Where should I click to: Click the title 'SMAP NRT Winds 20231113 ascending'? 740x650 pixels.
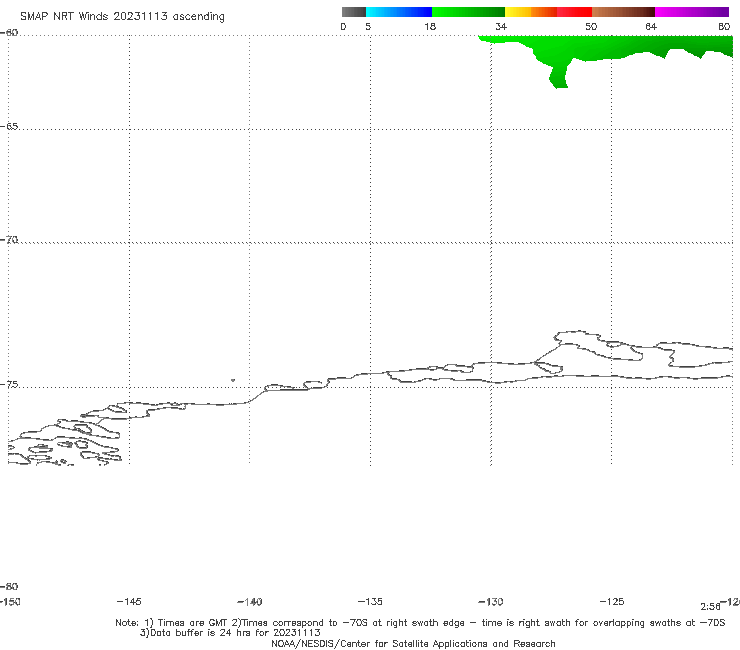coord(122,17)
